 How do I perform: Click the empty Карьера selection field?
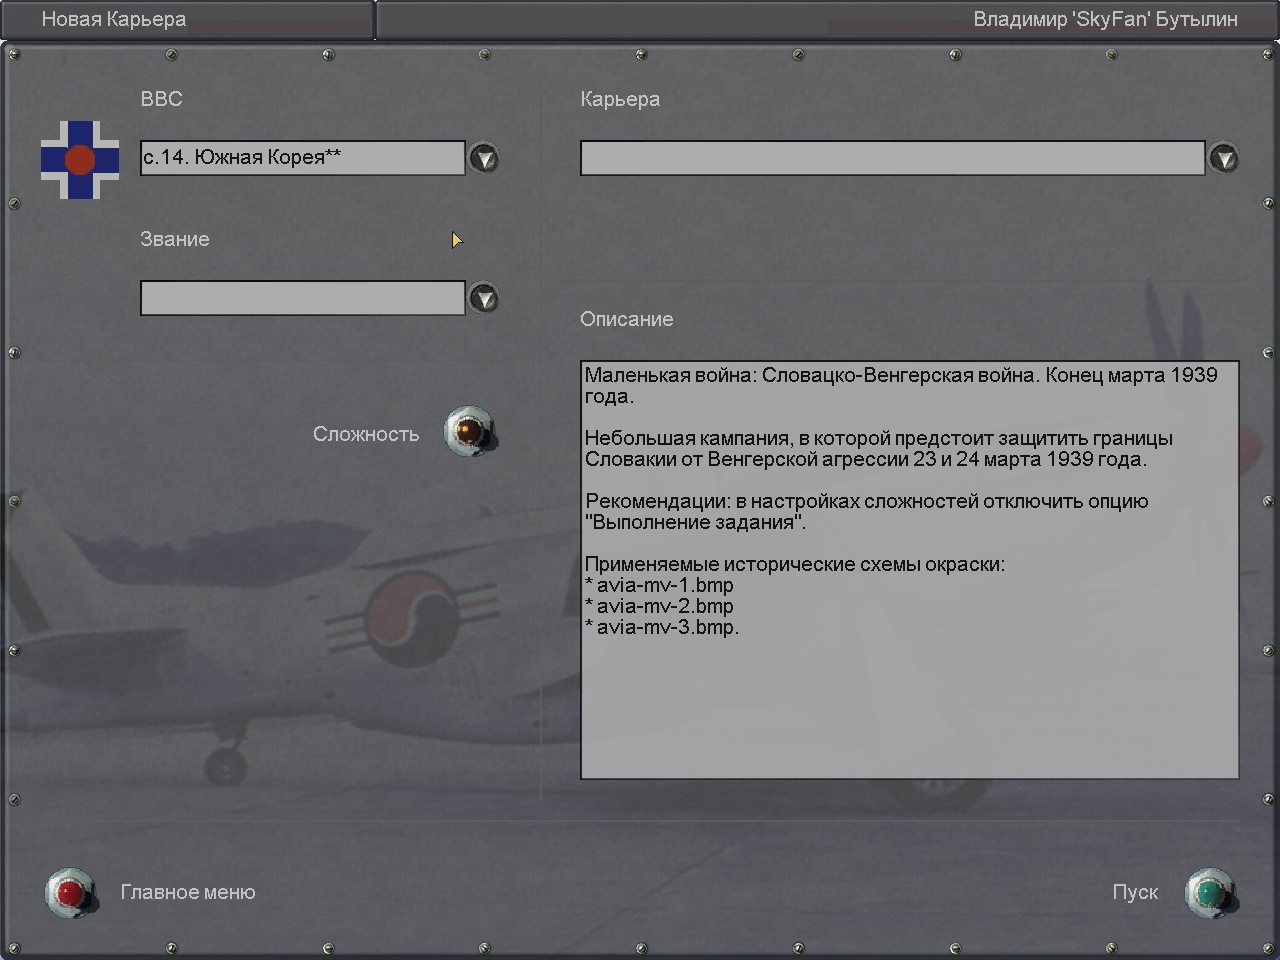pos(893,158)
